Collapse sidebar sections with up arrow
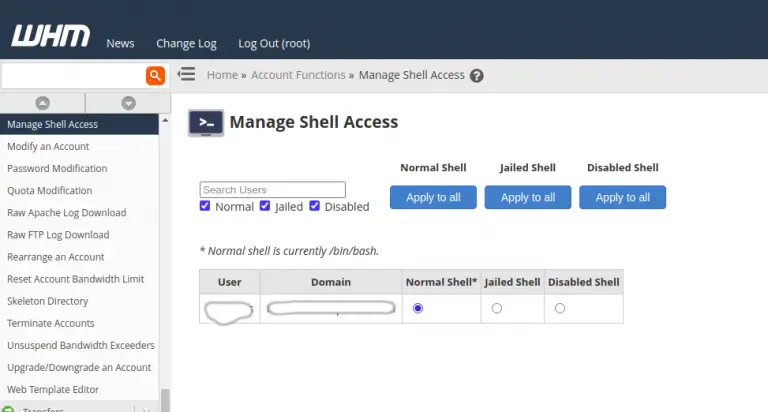768x412 pixels. tap(42, 103)
